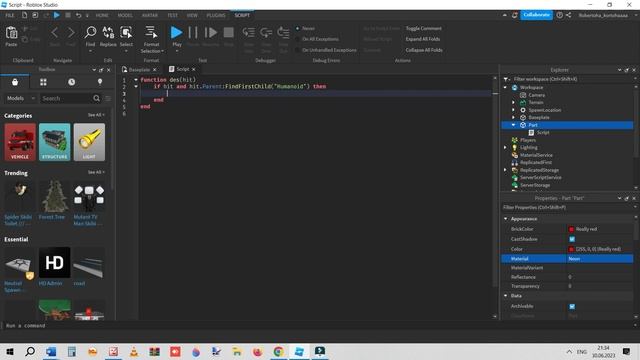Click the Navigate Forward arrow
The height and width of the screenshot is (360, 640).
tap(71, 33)
